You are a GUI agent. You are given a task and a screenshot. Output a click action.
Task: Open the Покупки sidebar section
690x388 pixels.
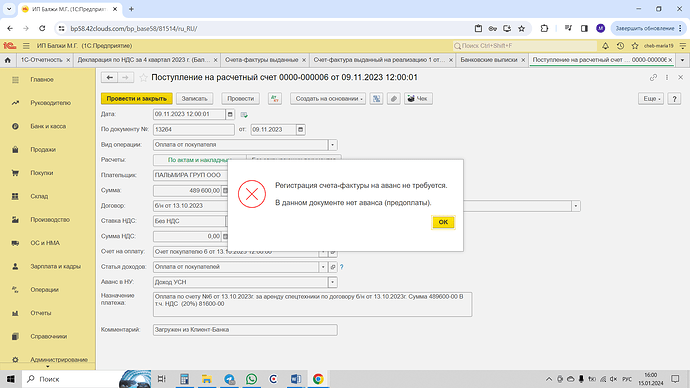coord(42,173)
